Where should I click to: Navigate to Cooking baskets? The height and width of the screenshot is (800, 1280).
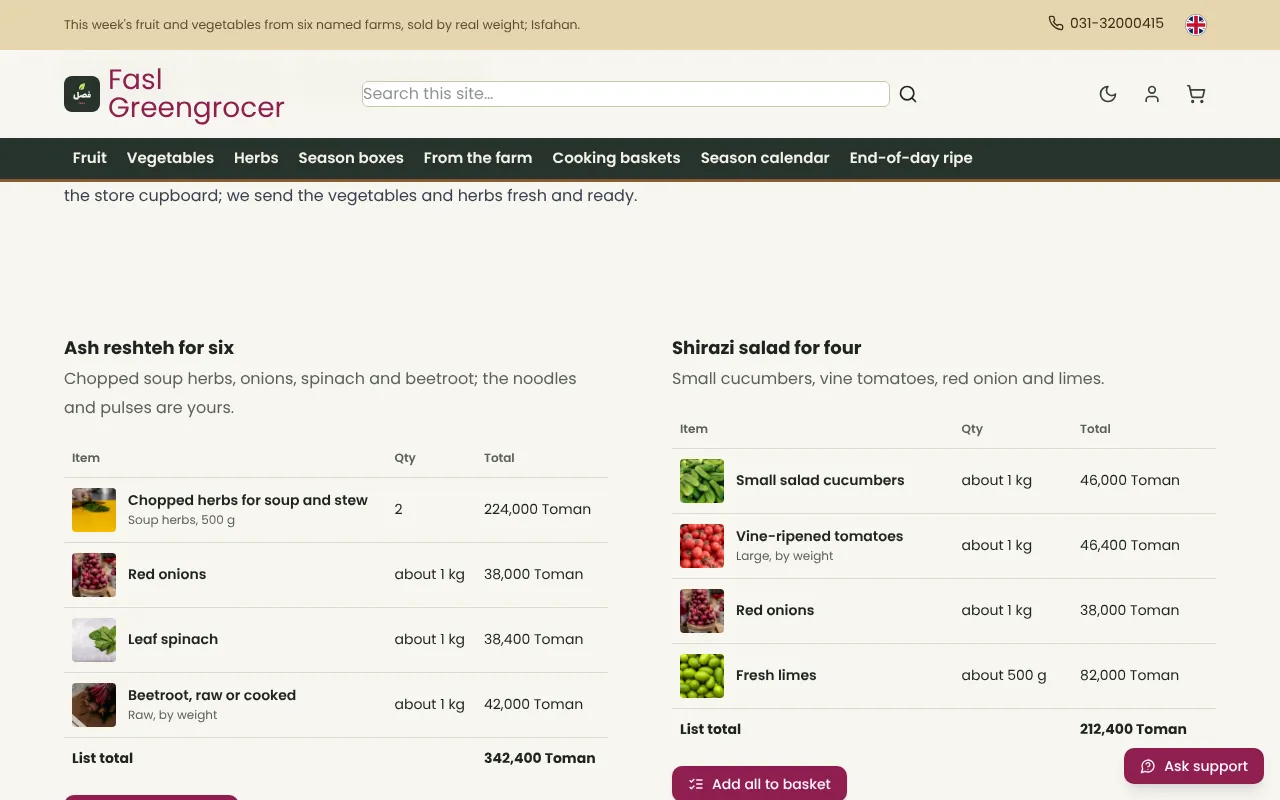(x=616, y=158)
